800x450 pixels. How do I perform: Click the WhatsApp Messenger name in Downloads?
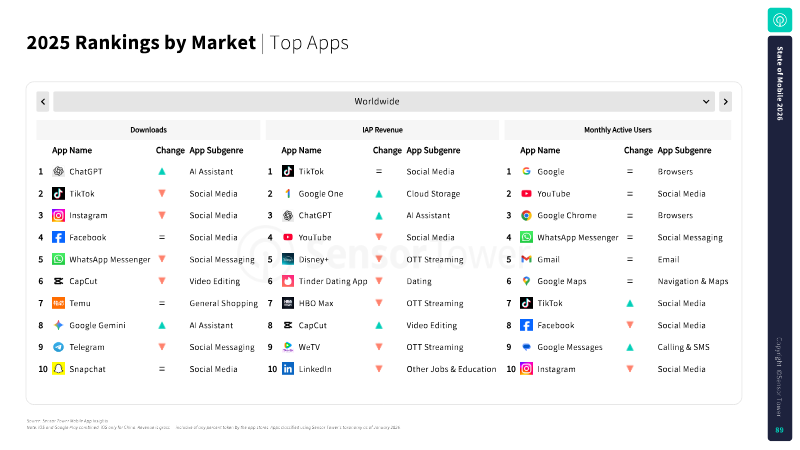[x=110, y=259]
